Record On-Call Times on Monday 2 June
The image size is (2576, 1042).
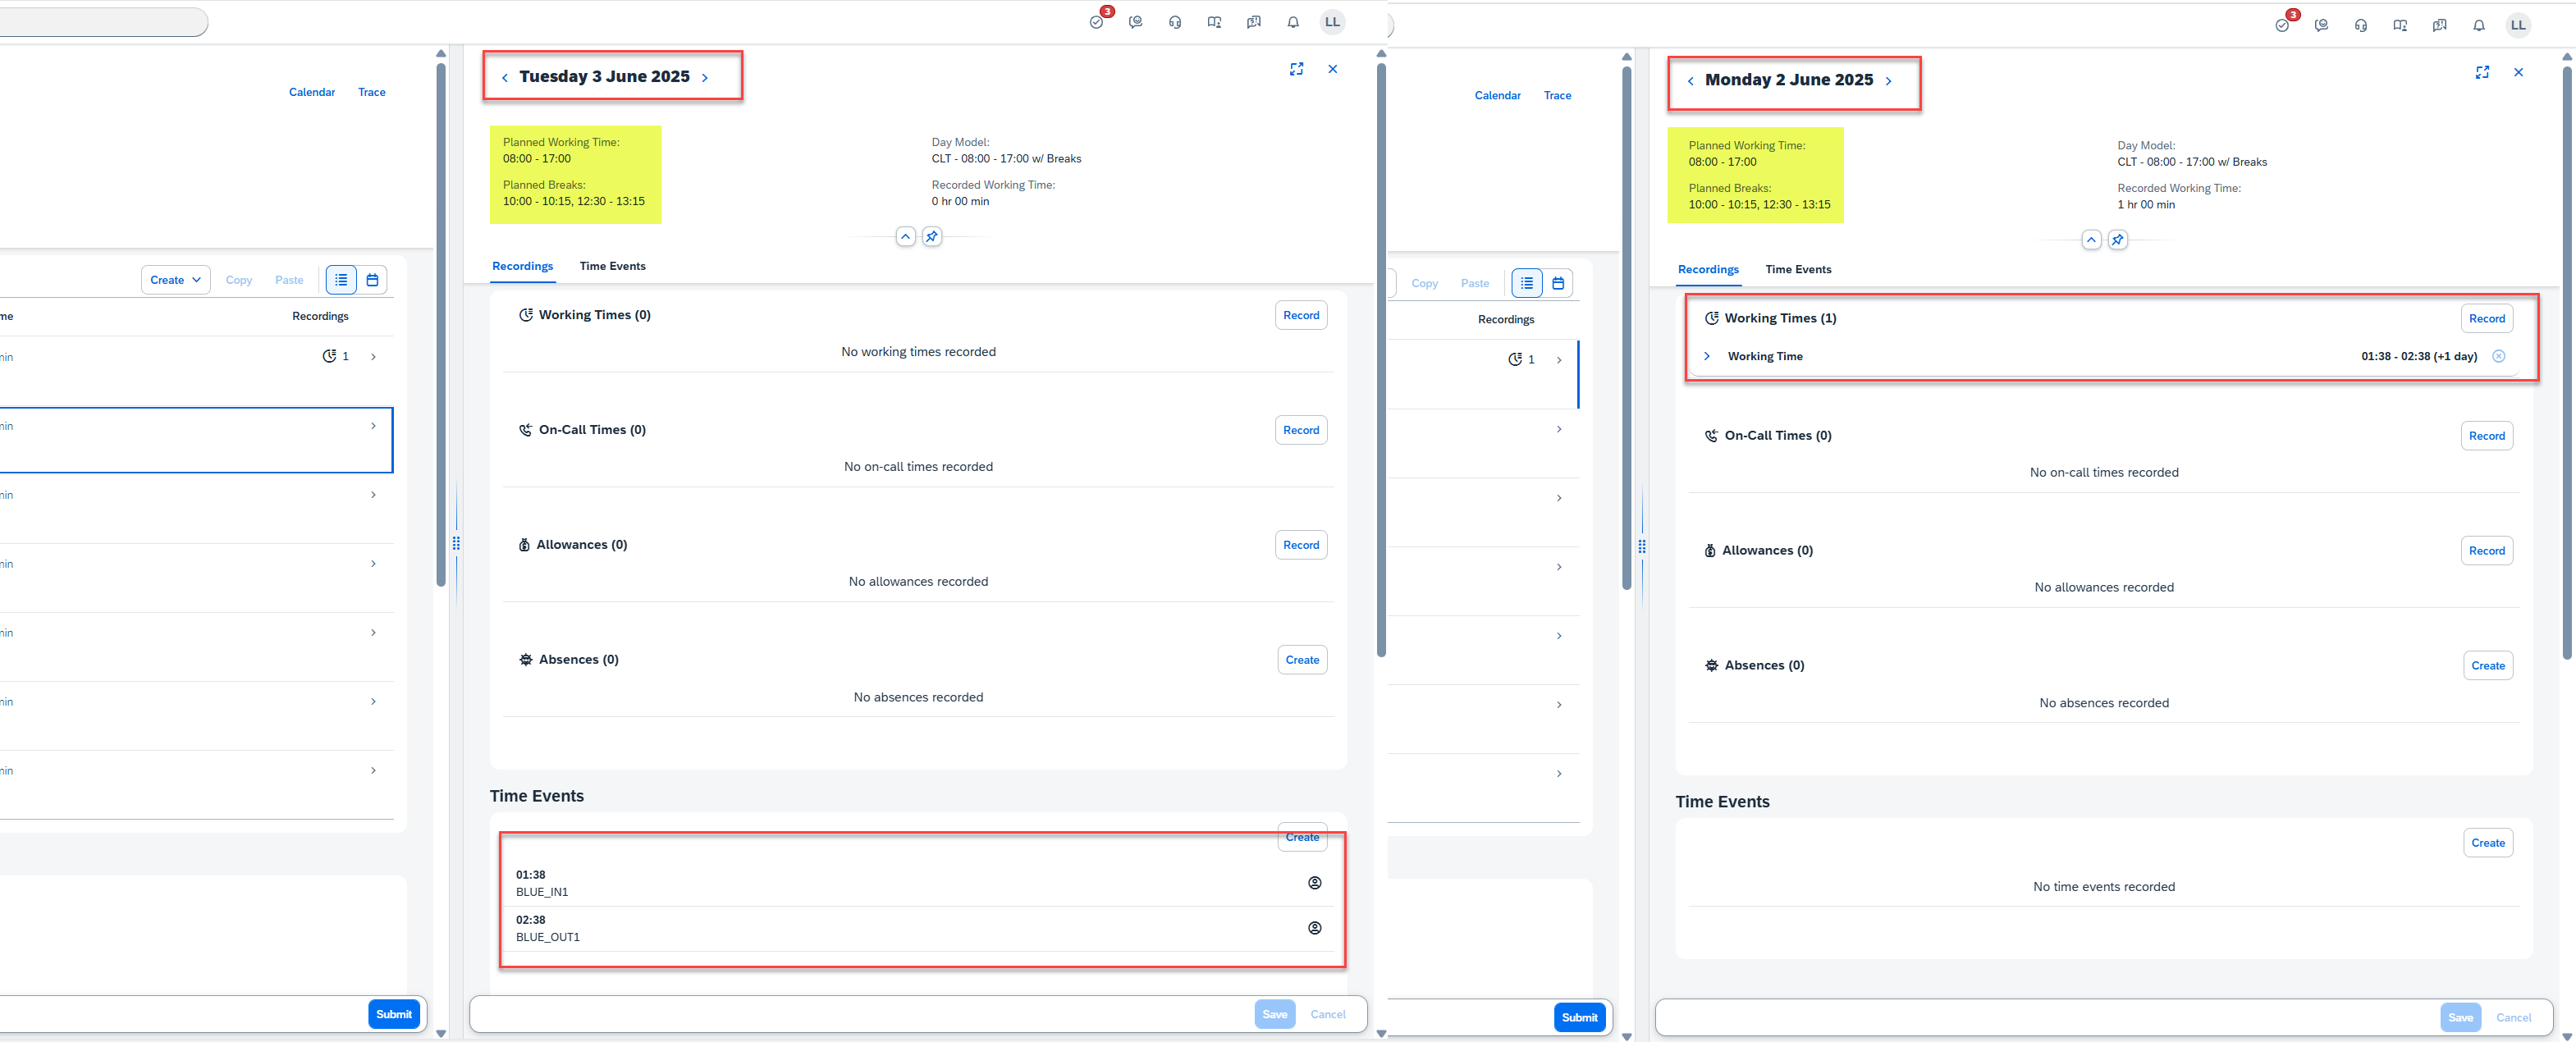(x=2487, y=436)
